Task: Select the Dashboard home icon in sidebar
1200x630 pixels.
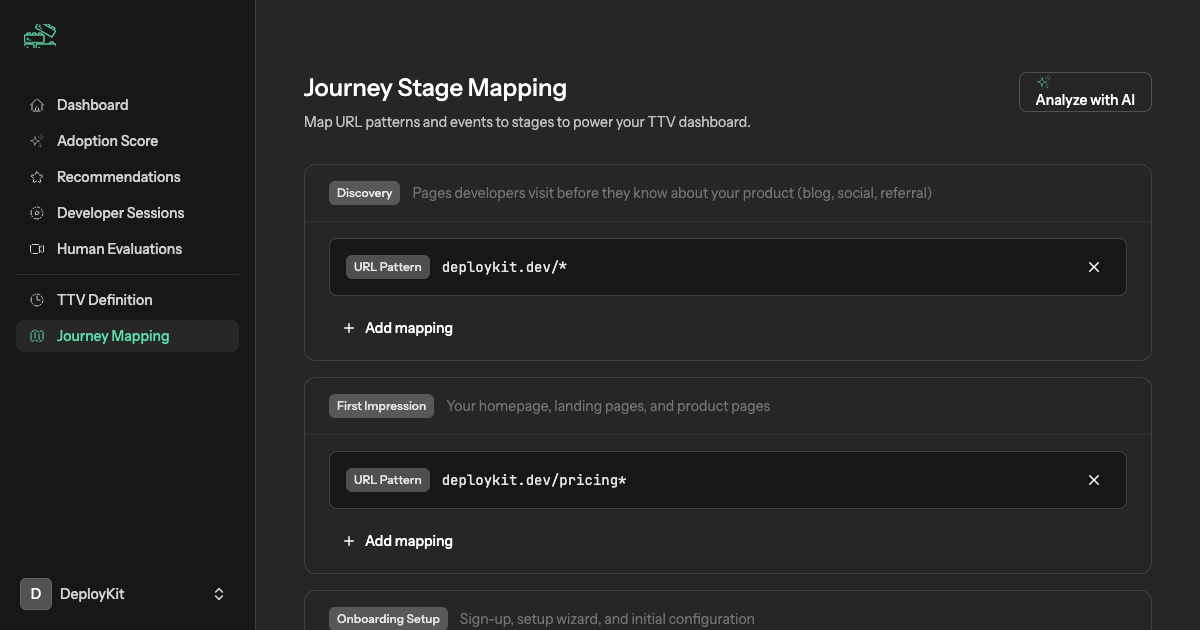Action: 36,104
